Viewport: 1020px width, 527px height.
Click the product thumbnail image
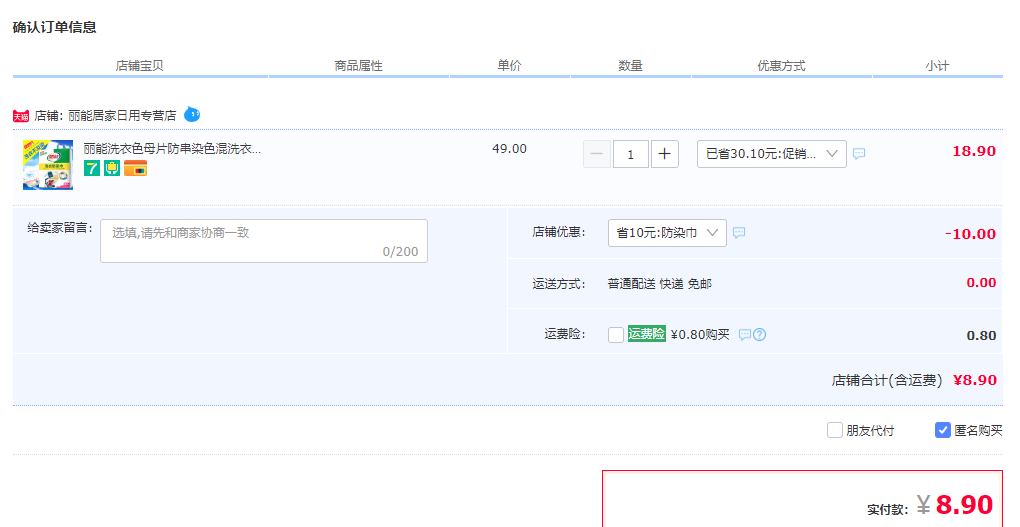coord(48,165)
